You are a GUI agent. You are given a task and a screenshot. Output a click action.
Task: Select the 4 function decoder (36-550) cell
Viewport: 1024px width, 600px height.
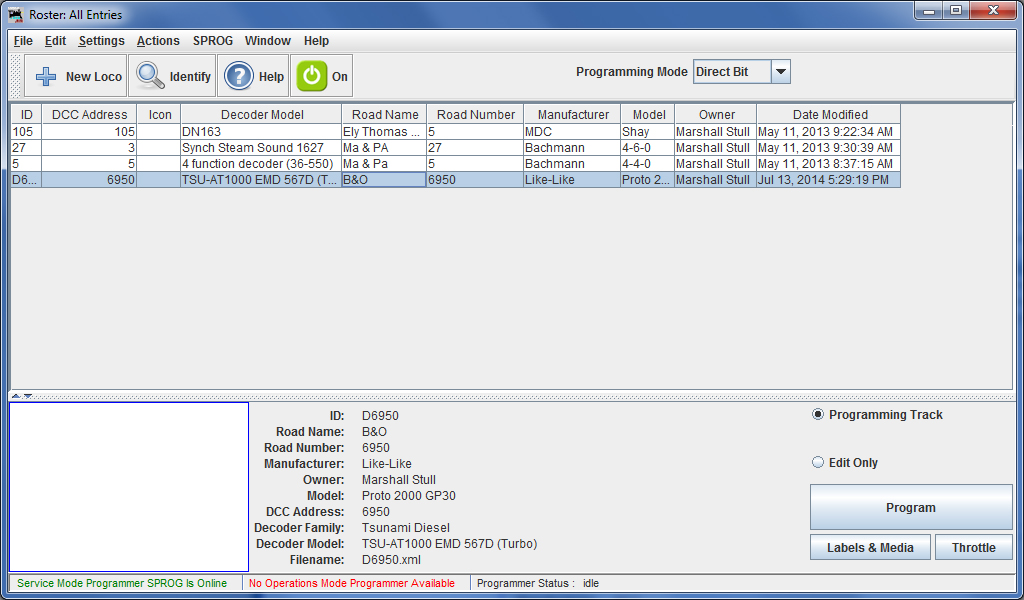pos(261,163)
